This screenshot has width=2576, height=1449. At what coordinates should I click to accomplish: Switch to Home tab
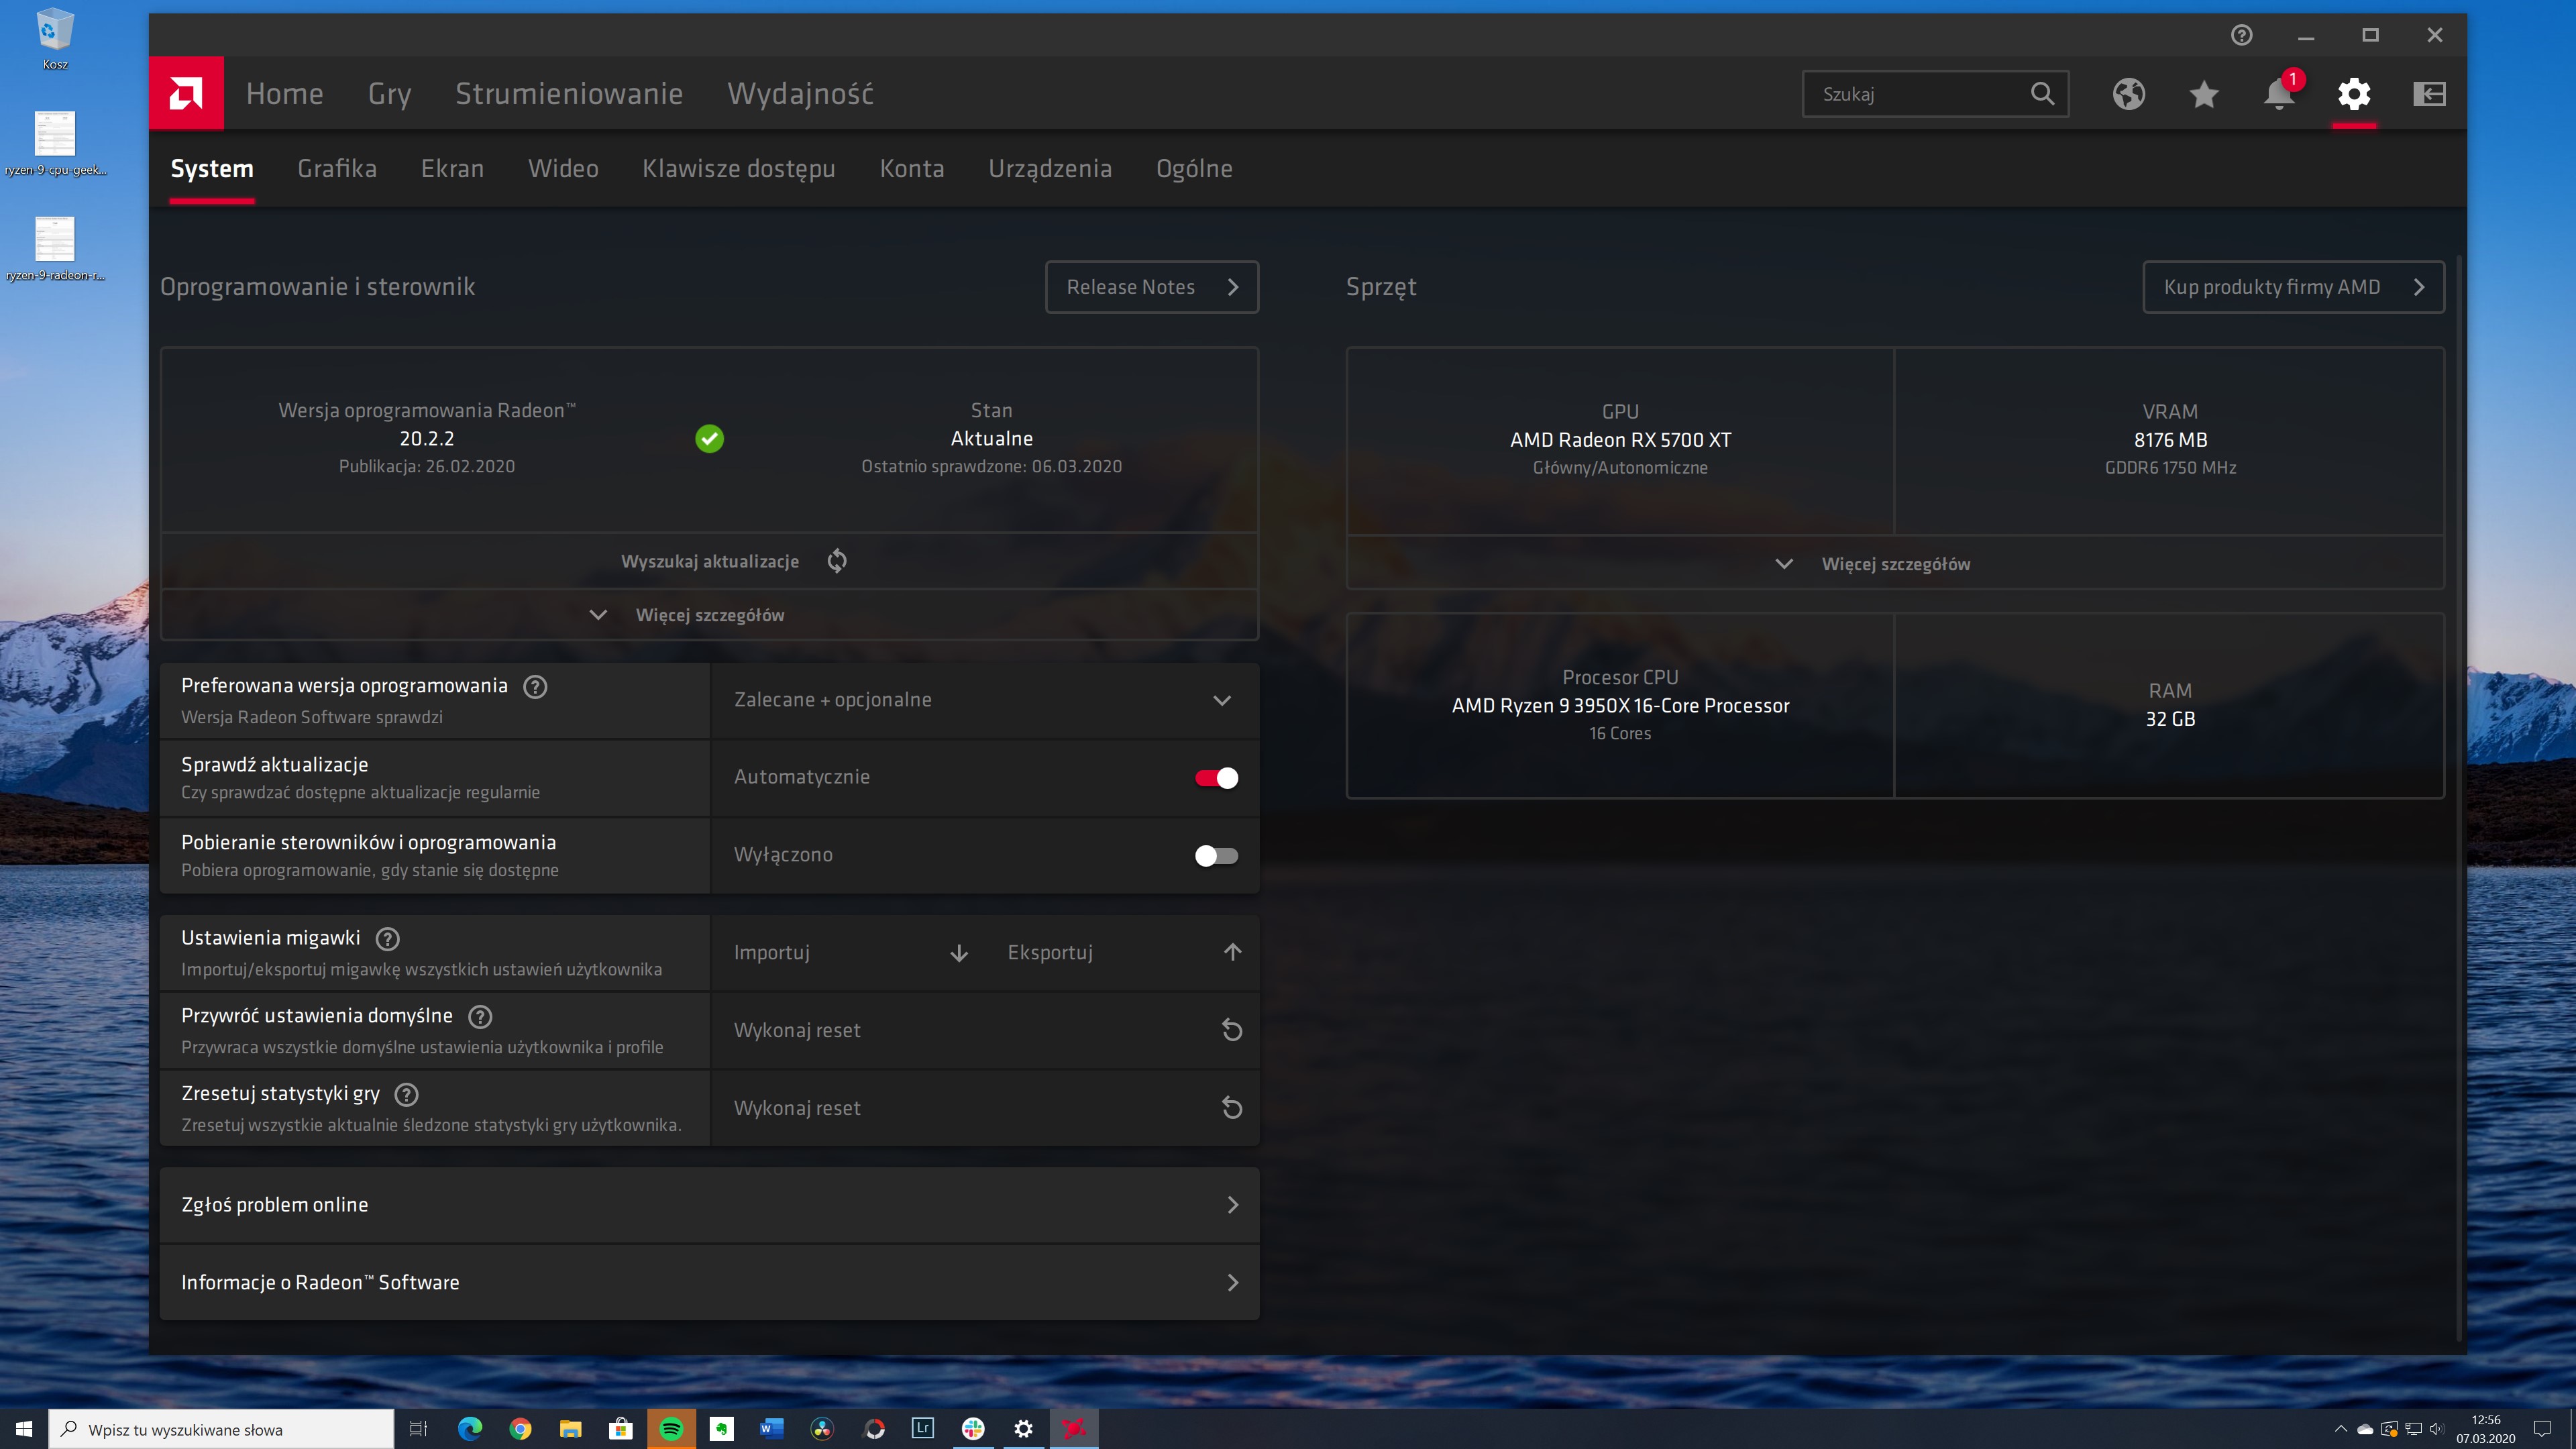click(x=284, y=94)
